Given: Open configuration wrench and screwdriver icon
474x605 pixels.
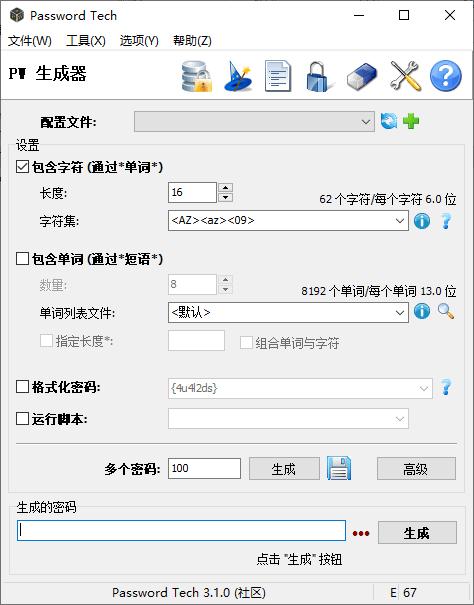Looking at the screenshot, I should pyautogui.click(x=405, y=76).
